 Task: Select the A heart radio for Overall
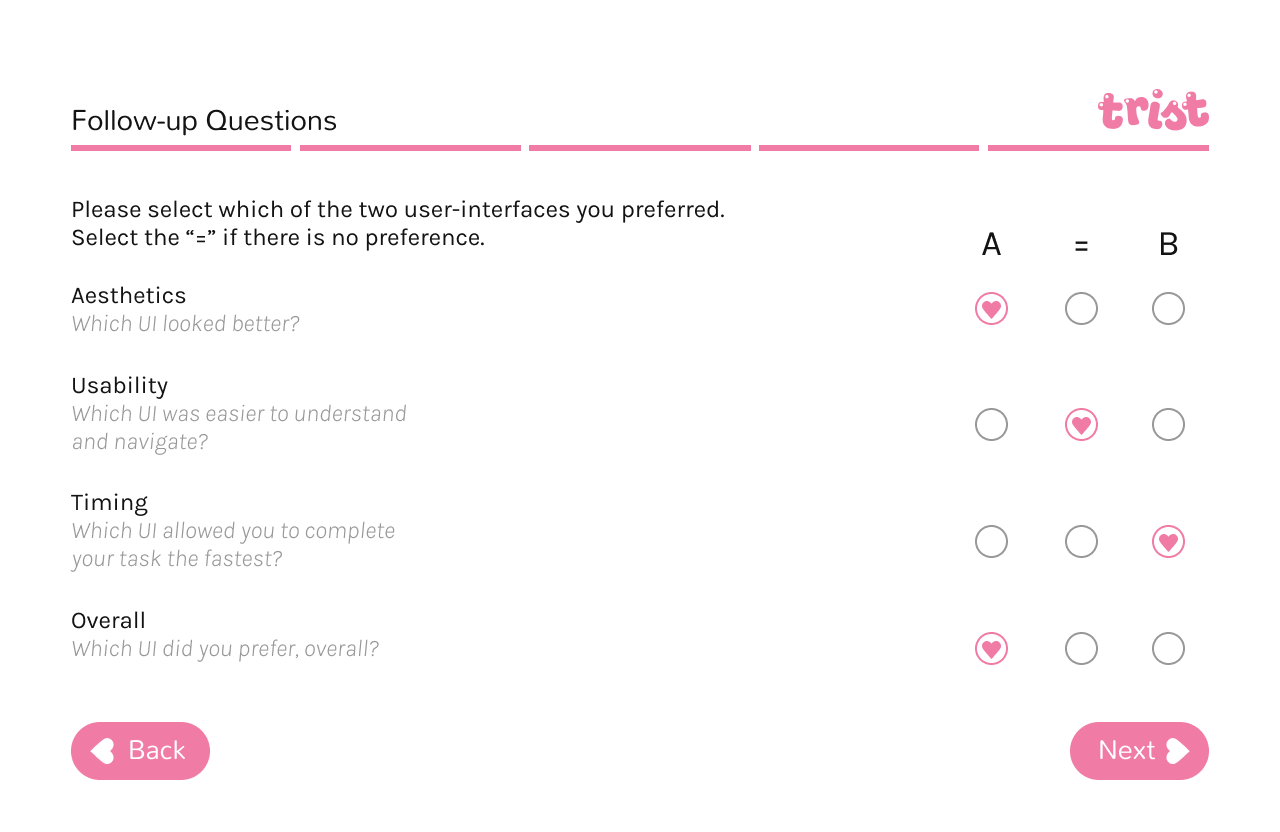[x=991, y=649]
